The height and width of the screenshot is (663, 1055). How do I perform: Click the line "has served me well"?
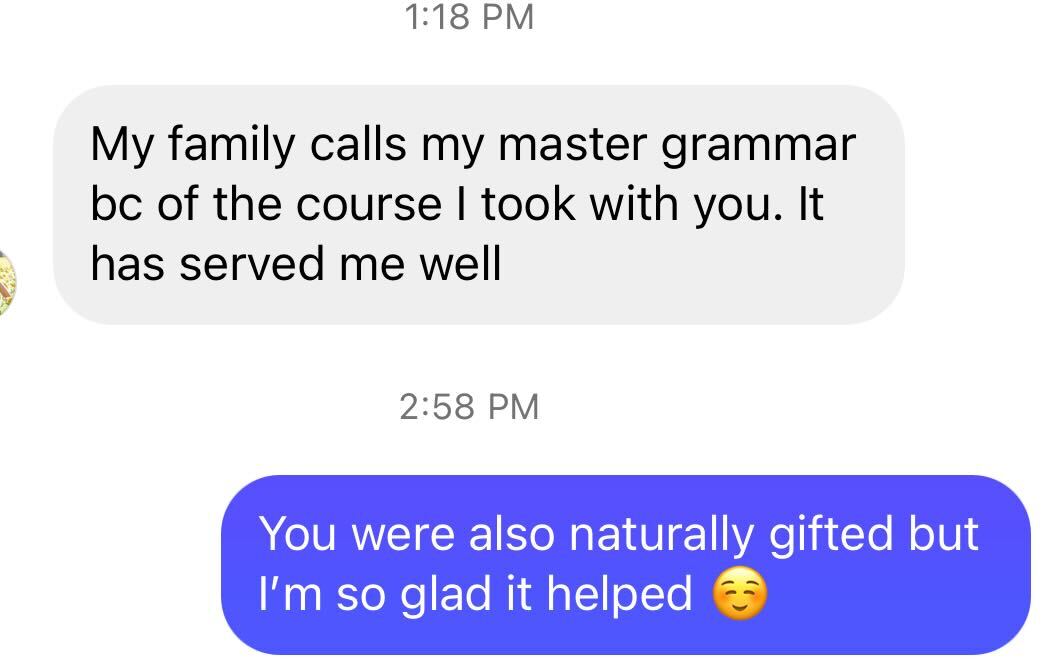[295, 264]
